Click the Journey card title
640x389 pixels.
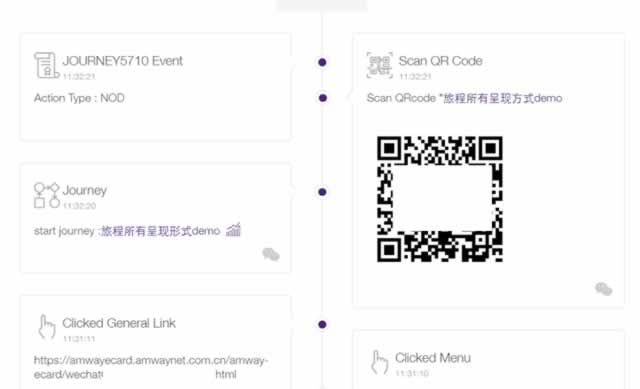pyautogui.click(x=85, y=191)
